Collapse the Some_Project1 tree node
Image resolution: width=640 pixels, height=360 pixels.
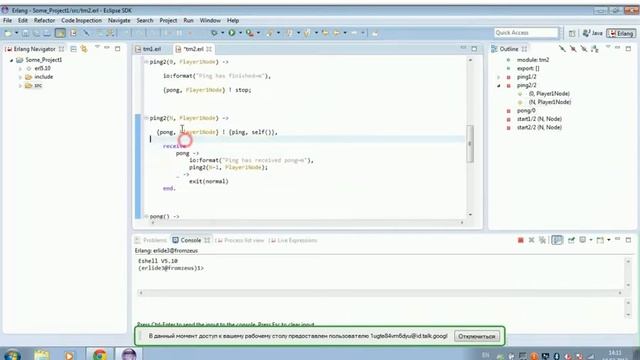[x=11, y=60]
